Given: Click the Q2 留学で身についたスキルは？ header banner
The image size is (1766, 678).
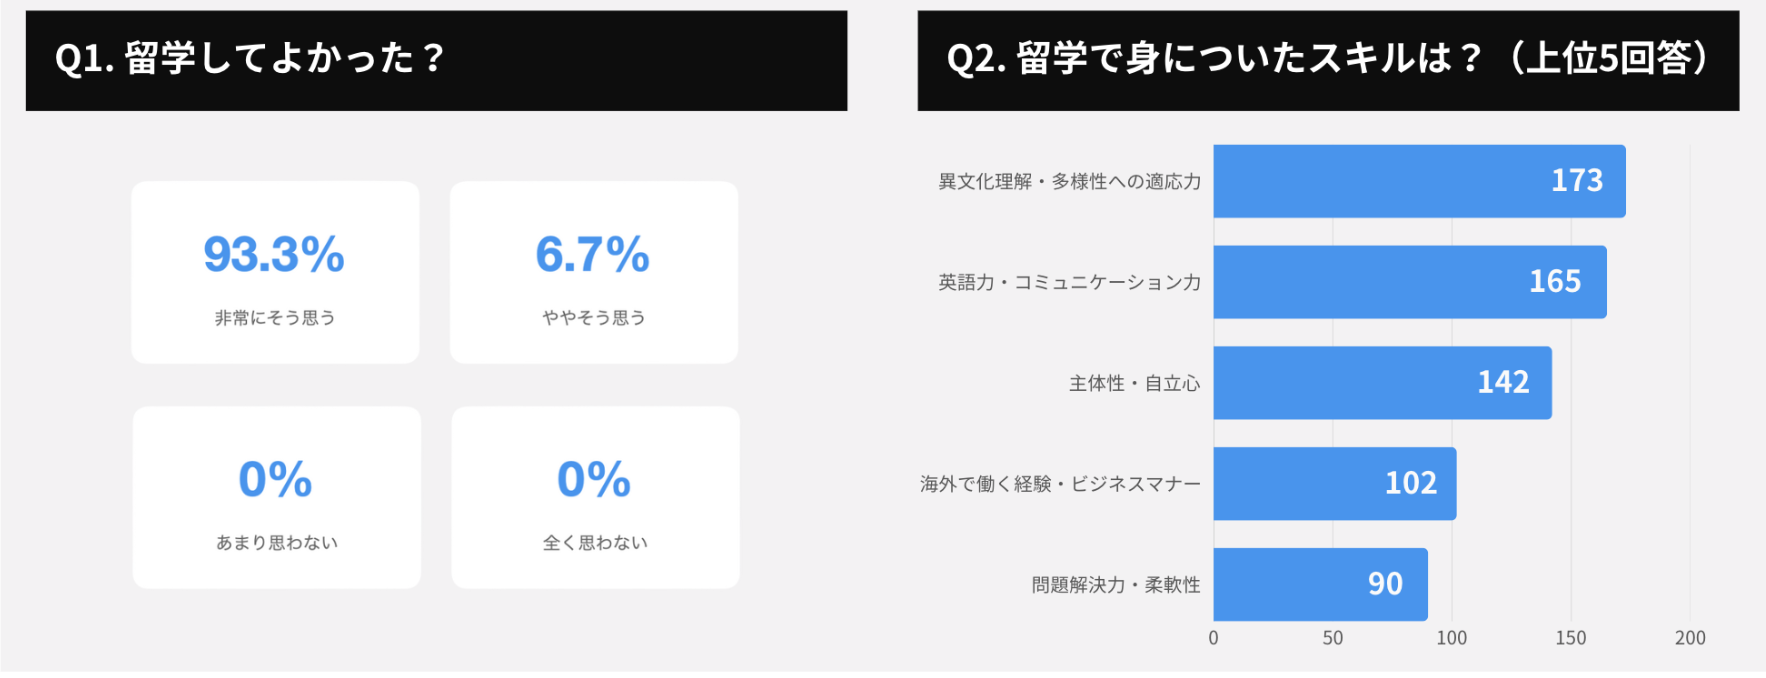Looking at the screenshot, I should (1328, 60).
